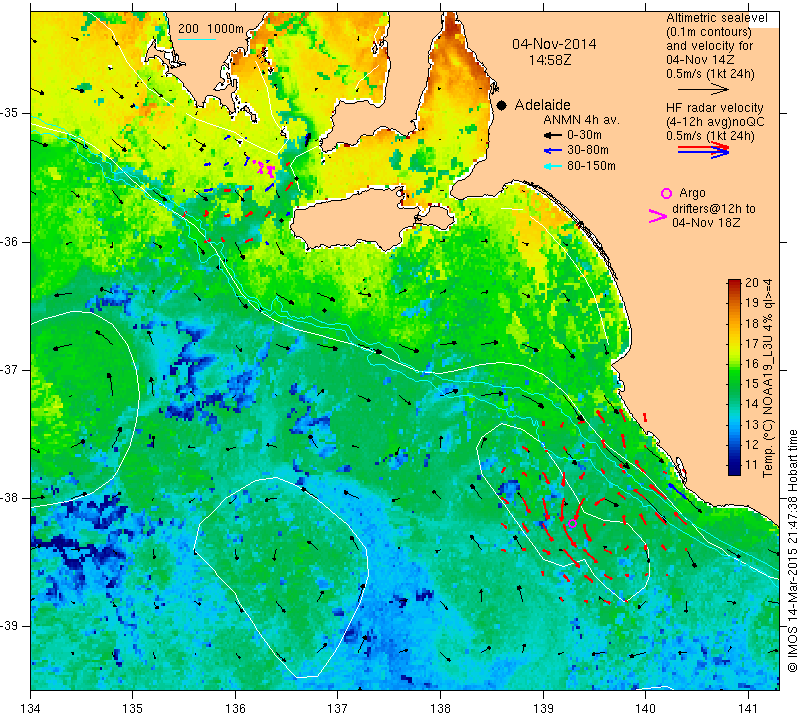Click the '(0.1m contours)' legend text
800x720 pixels.
[x=709, y=32]
